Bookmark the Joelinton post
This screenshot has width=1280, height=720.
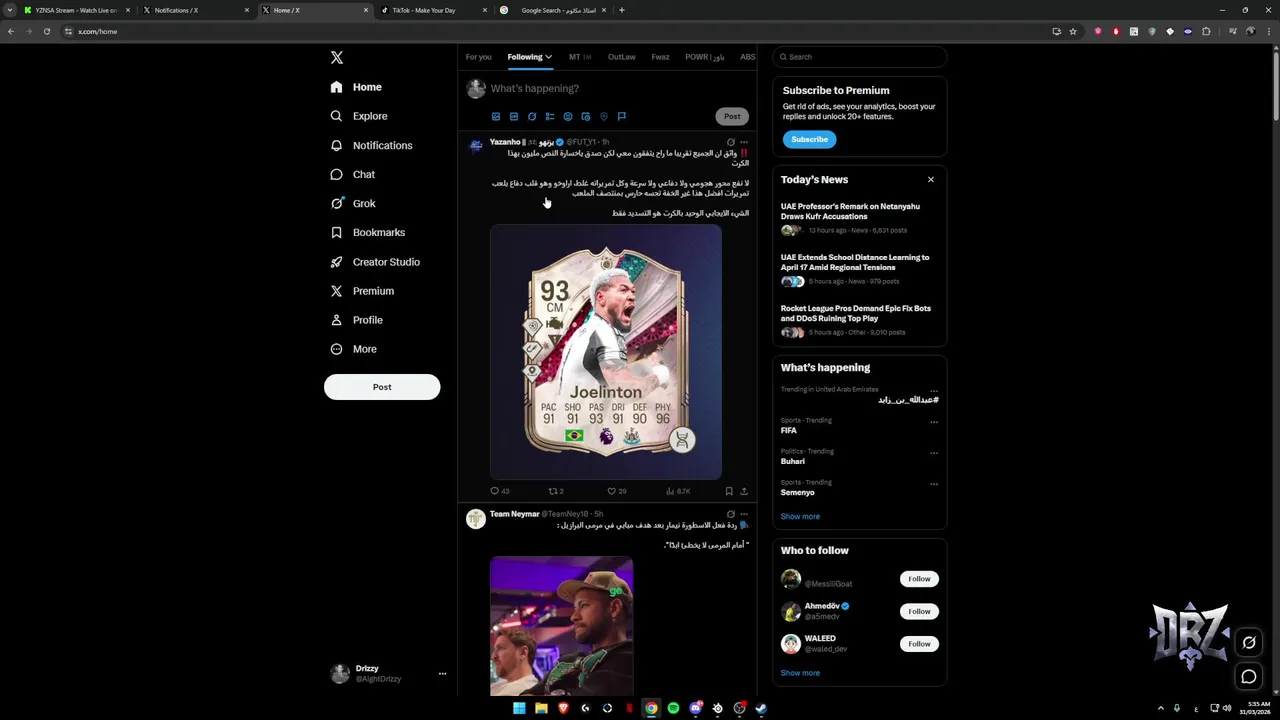point(729,491)
